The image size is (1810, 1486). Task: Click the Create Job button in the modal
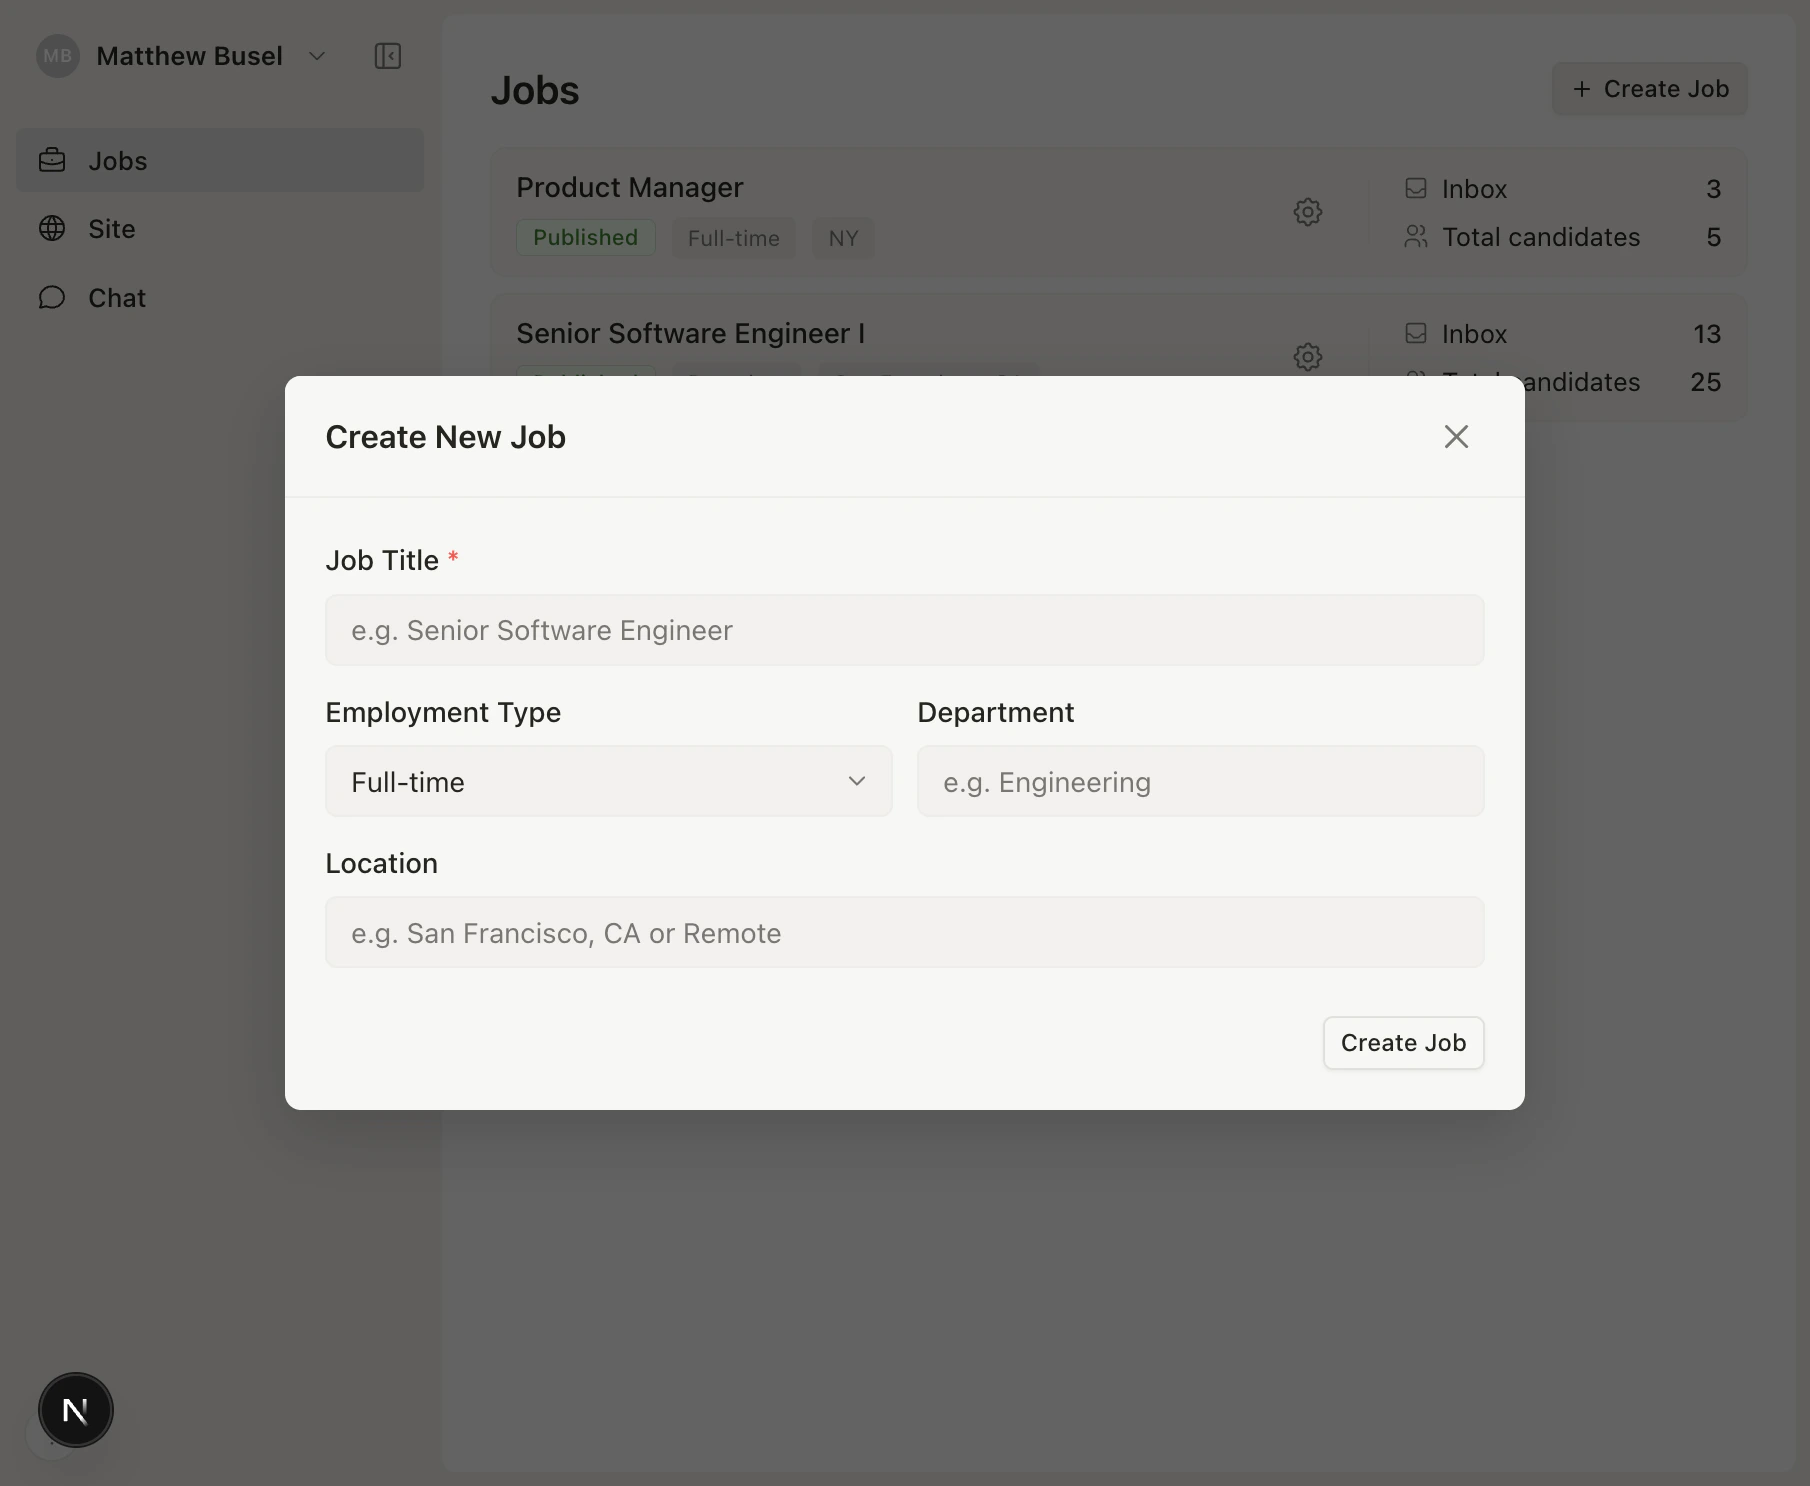(x=1403, y=1042)
